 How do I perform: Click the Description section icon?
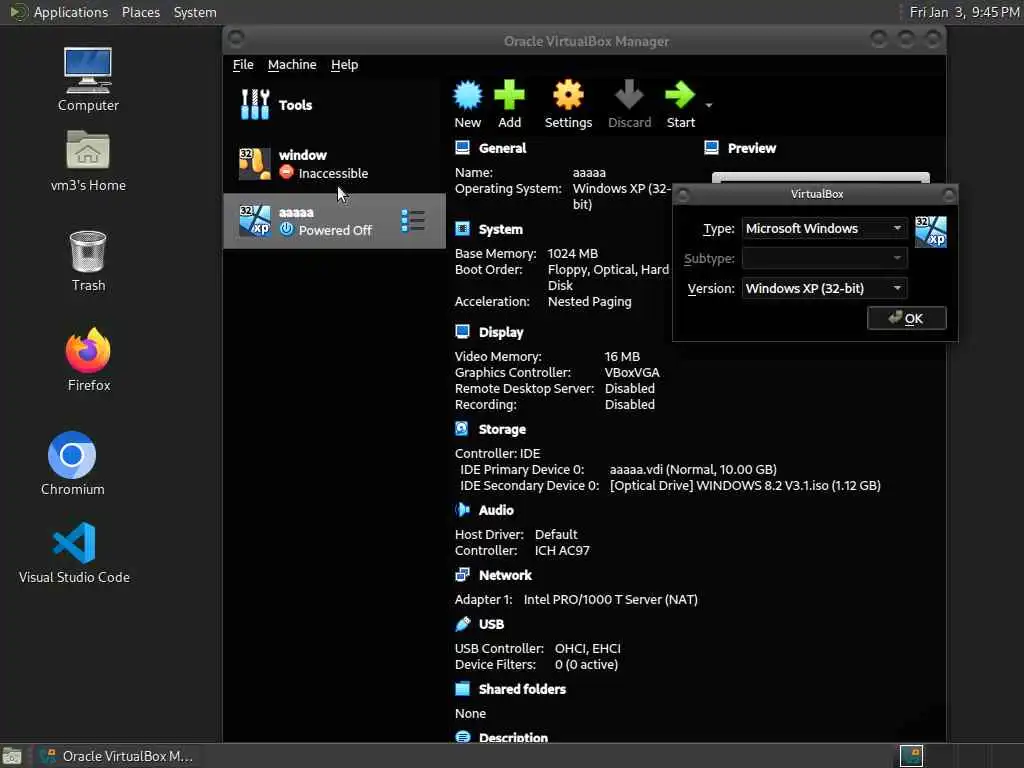[x=462, y=737]
